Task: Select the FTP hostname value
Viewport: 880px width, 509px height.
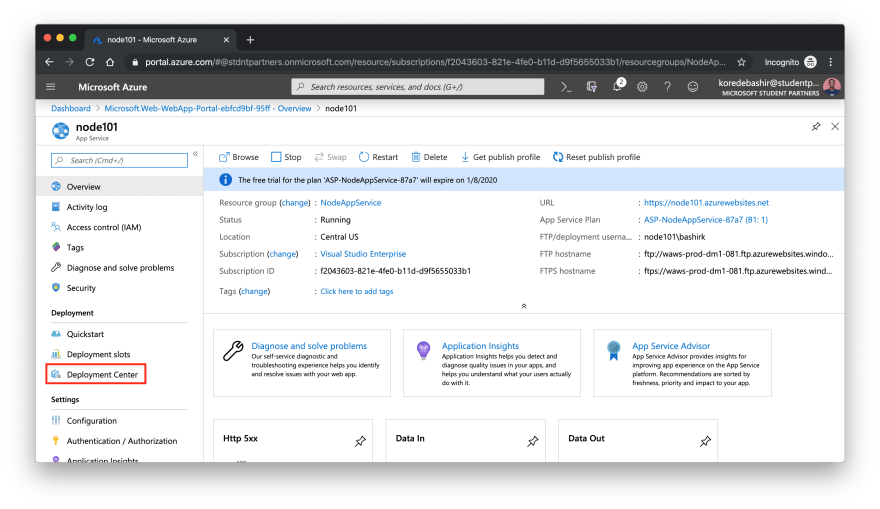Action: point(739,254)
